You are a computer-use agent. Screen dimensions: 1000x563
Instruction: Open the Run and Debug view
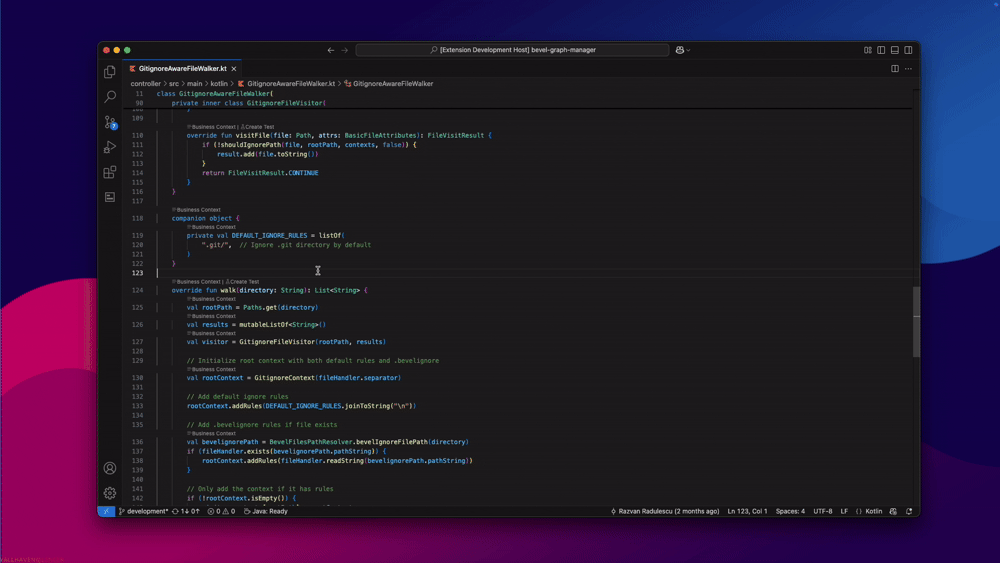(x=110, y=147)
